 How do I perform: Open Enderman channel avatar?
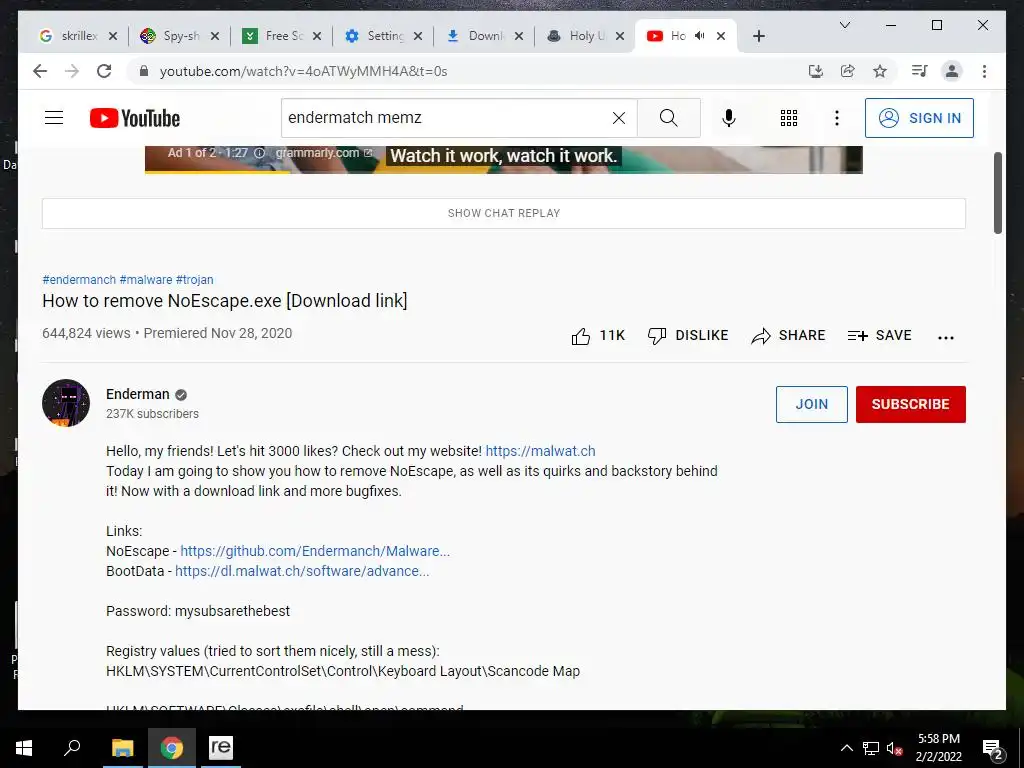(x=66, y=403)
